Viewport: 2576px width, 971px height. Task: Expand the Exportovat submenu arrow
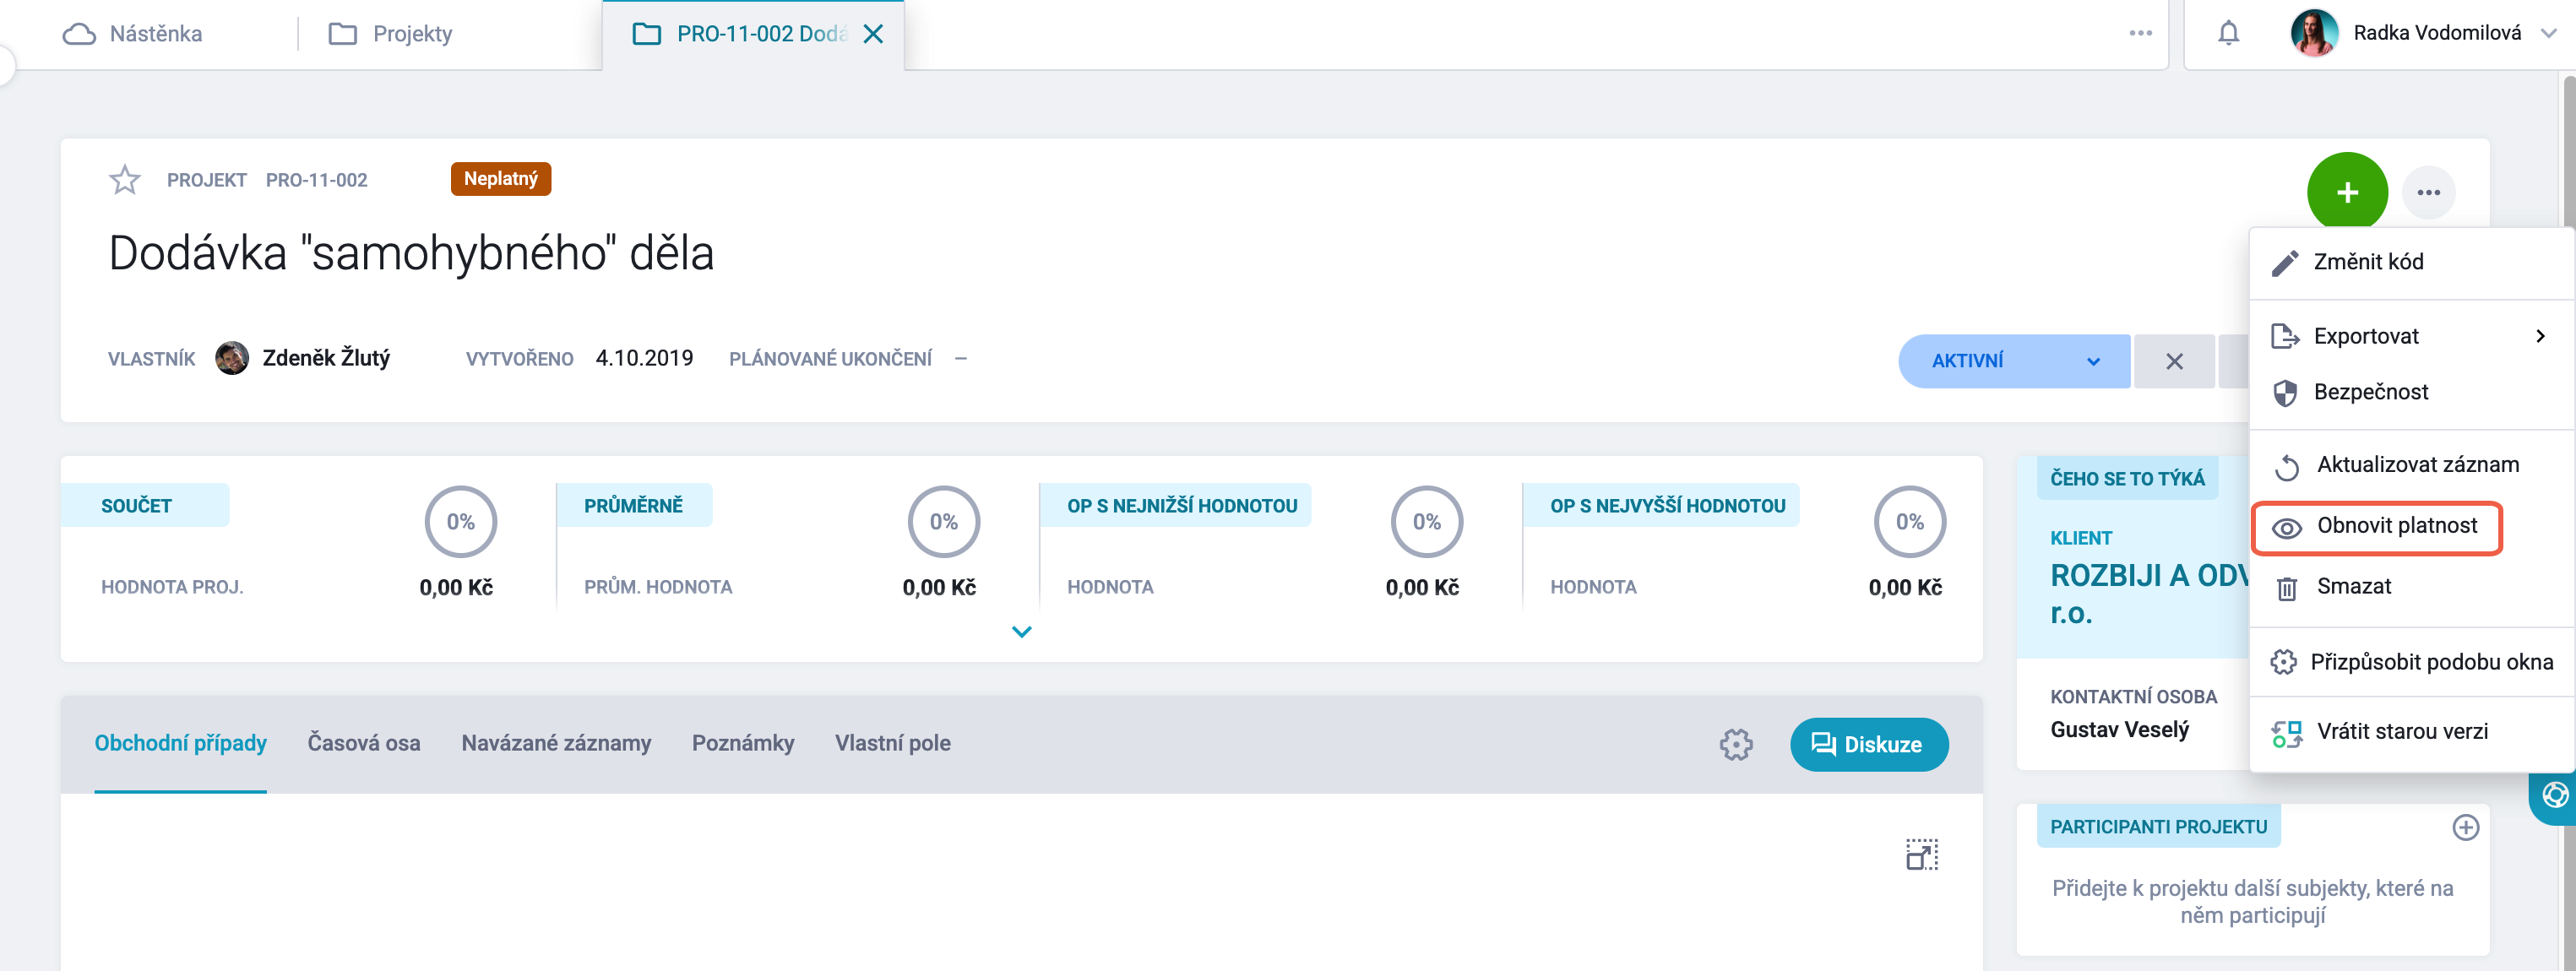click(x=2540, y=336)
